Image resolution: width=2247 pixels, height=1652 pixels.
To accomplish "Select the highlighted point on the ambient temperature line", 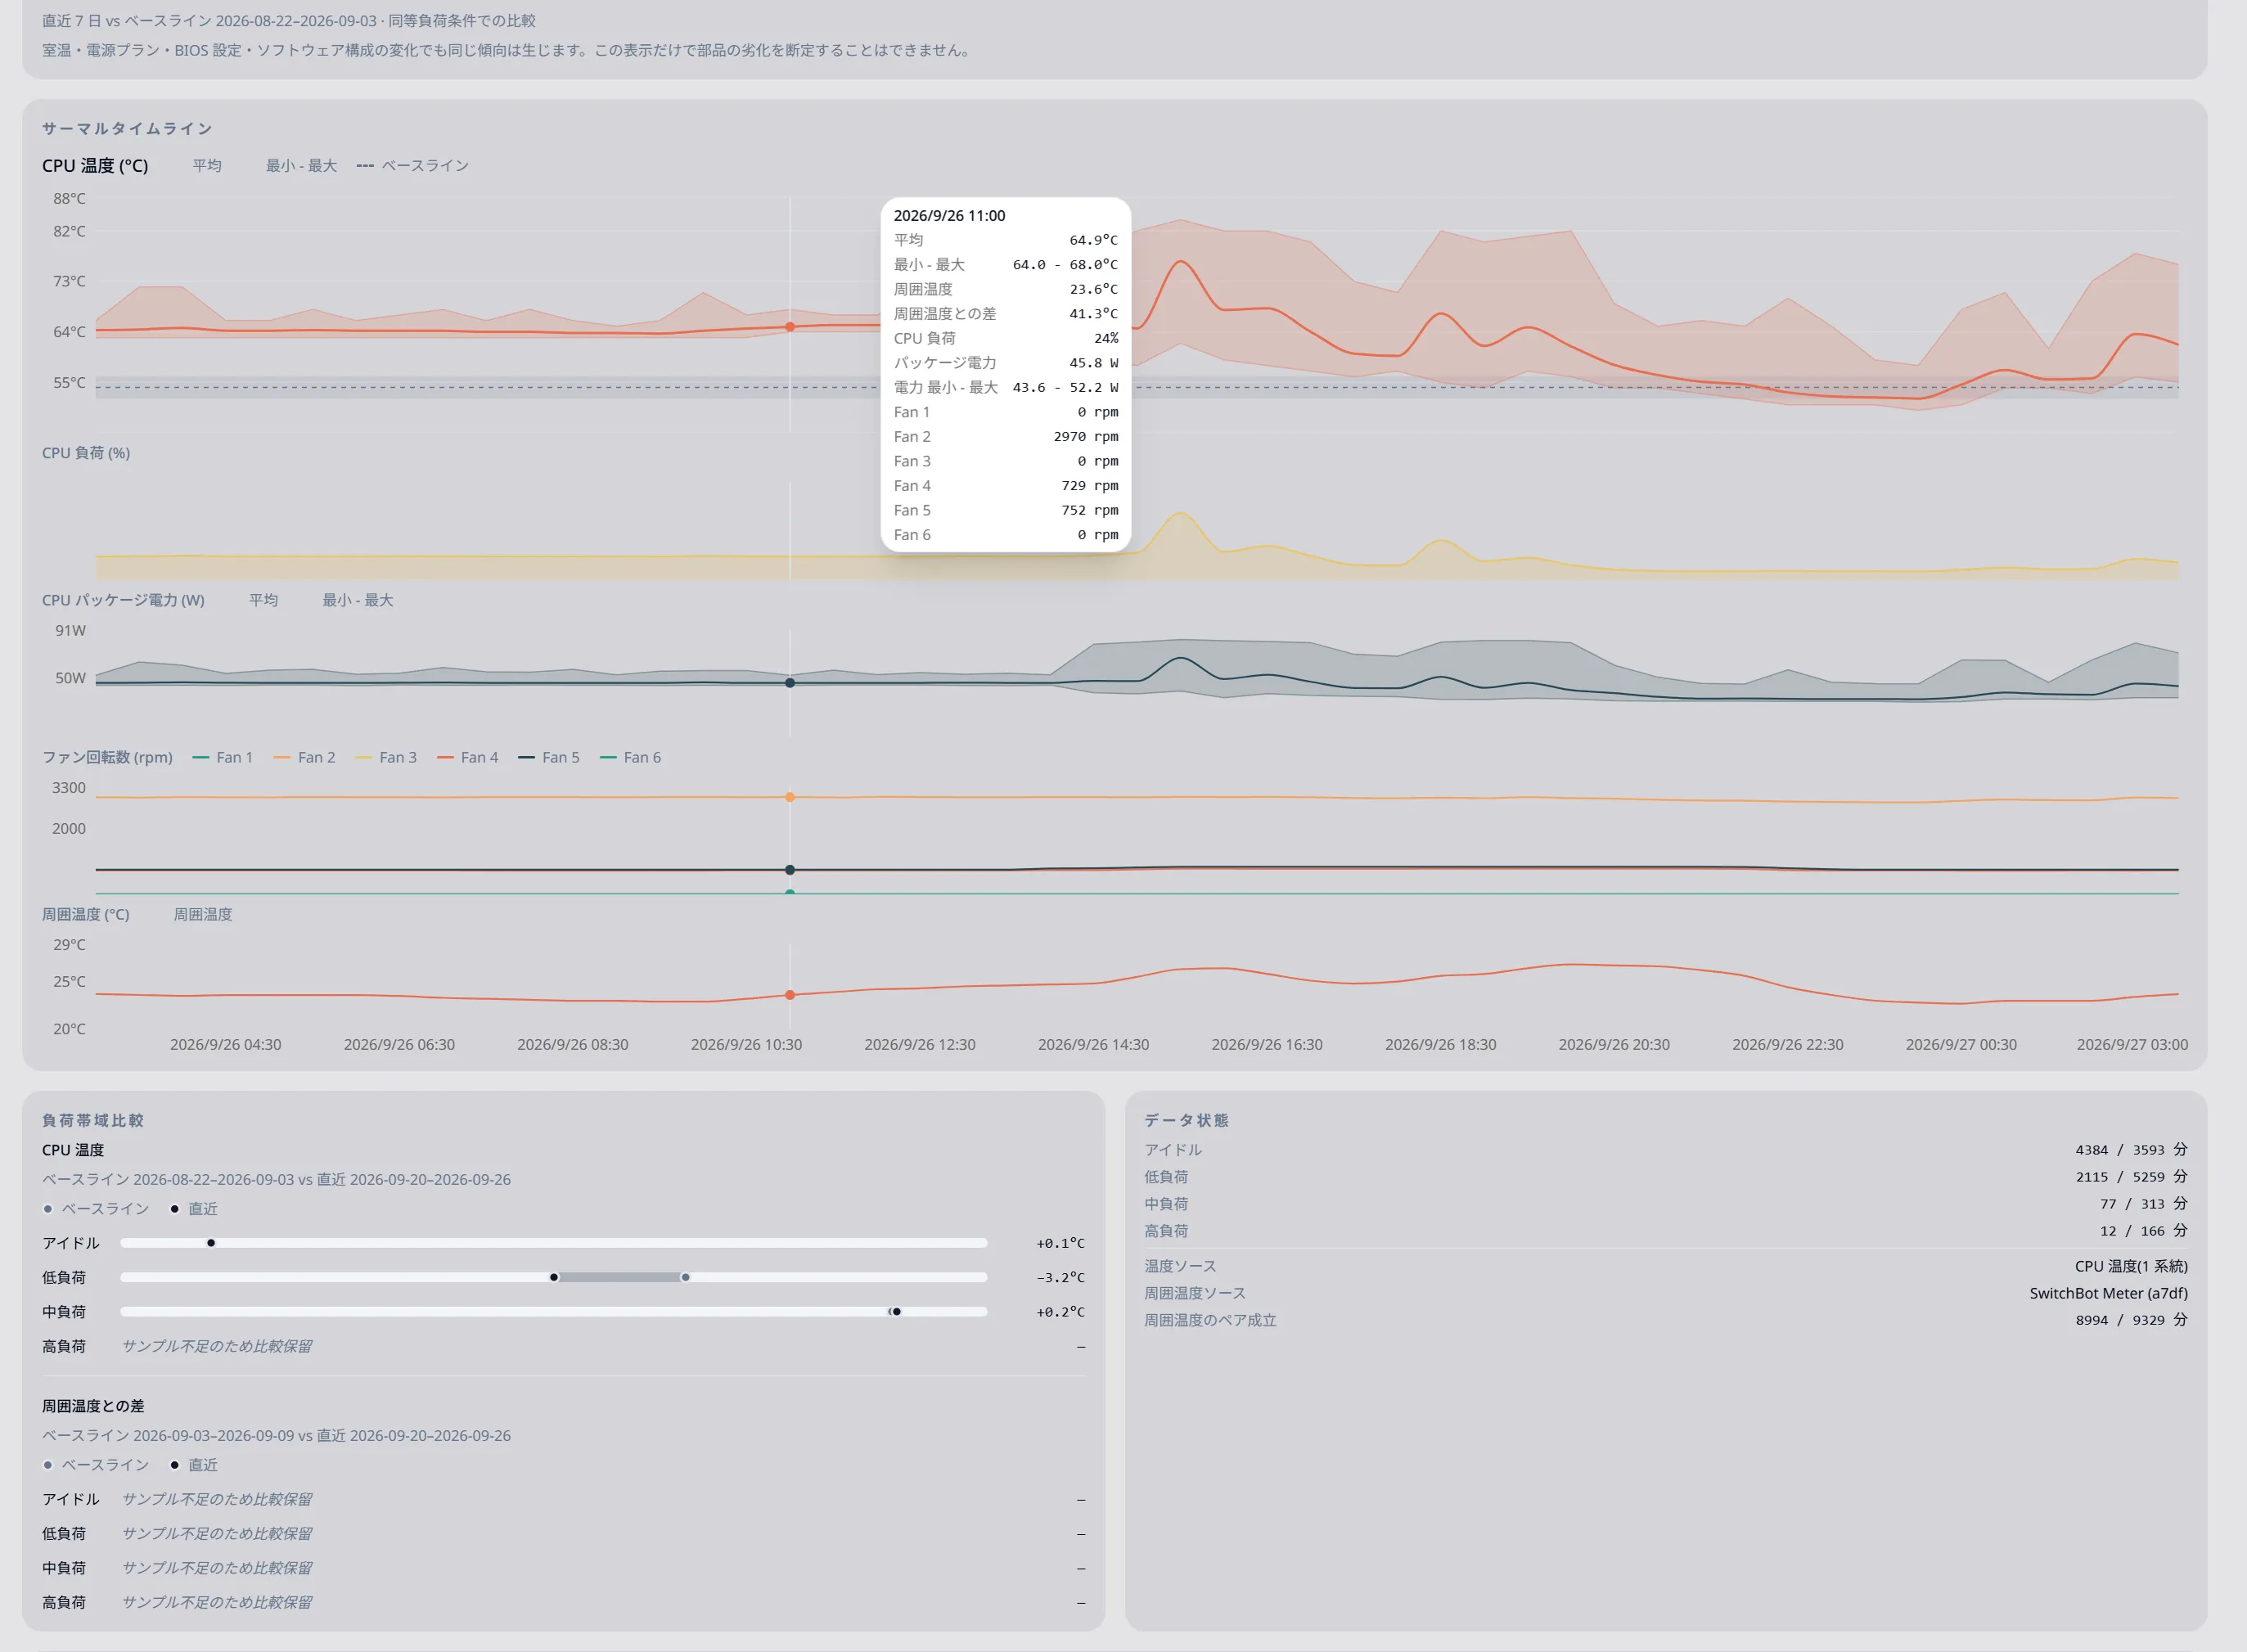I will pos(790,995).
